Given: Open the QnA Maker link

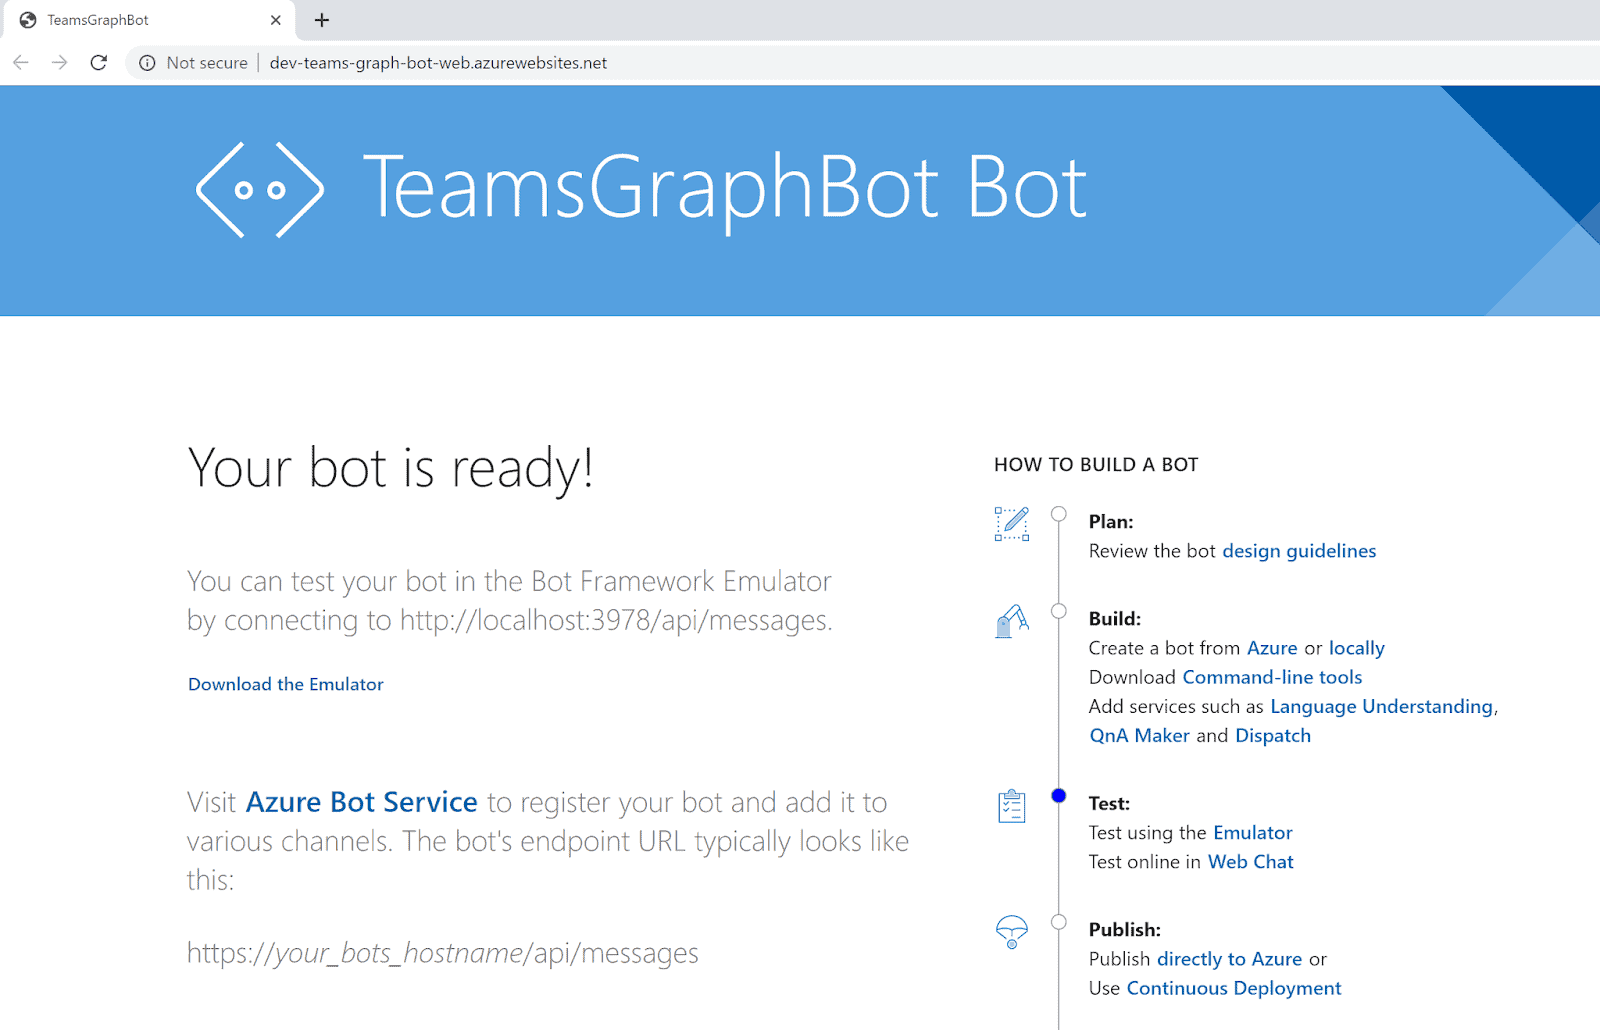Looking at the screenshot, I should [1139, 735].
